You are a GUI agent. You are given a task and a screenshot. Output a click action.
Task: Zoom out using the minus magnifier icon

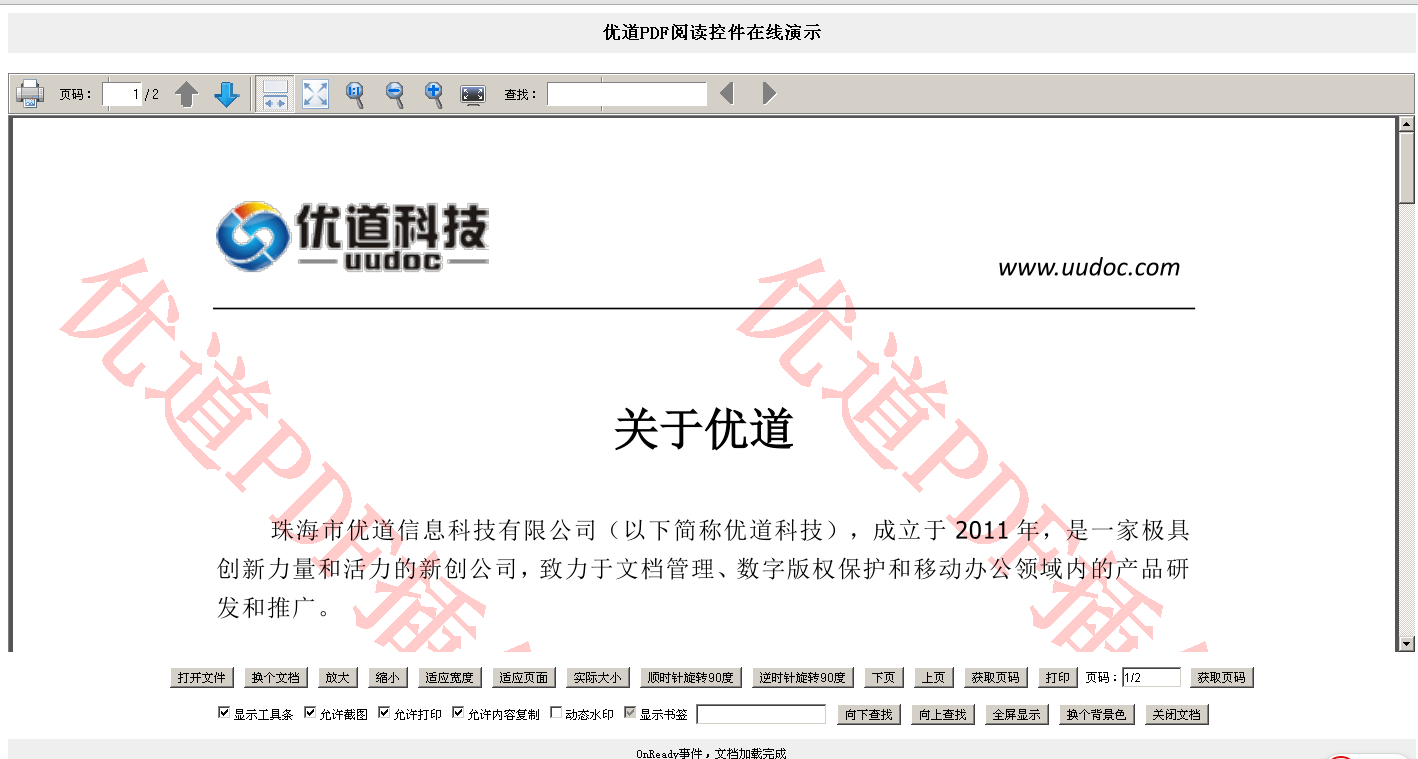pos(394,93)
